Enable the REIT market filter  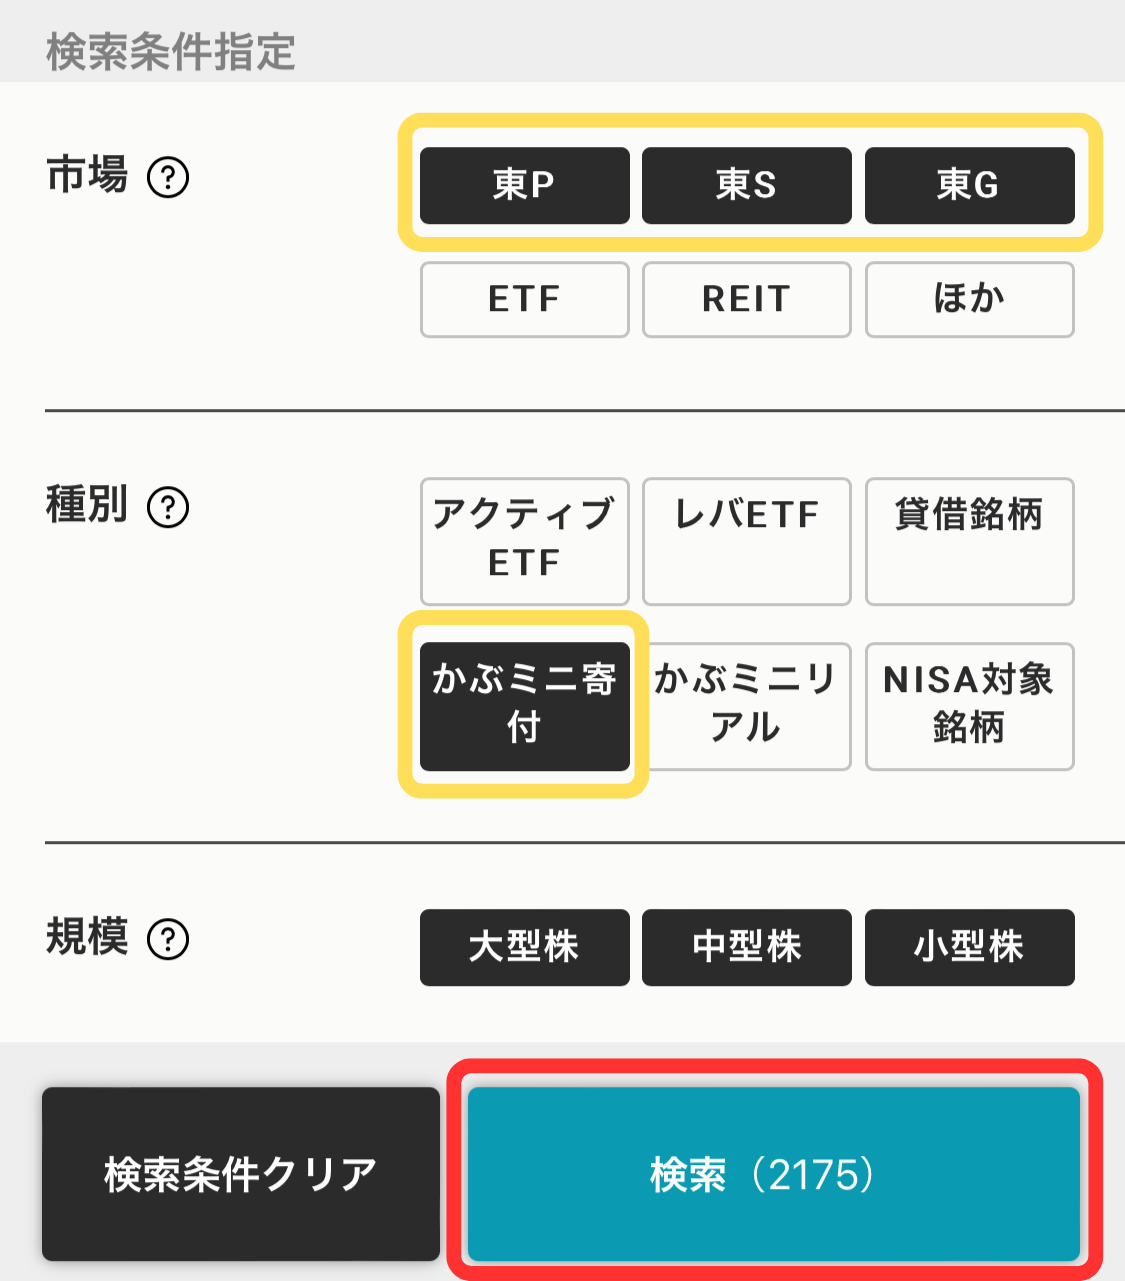click(x=746, y=299)
